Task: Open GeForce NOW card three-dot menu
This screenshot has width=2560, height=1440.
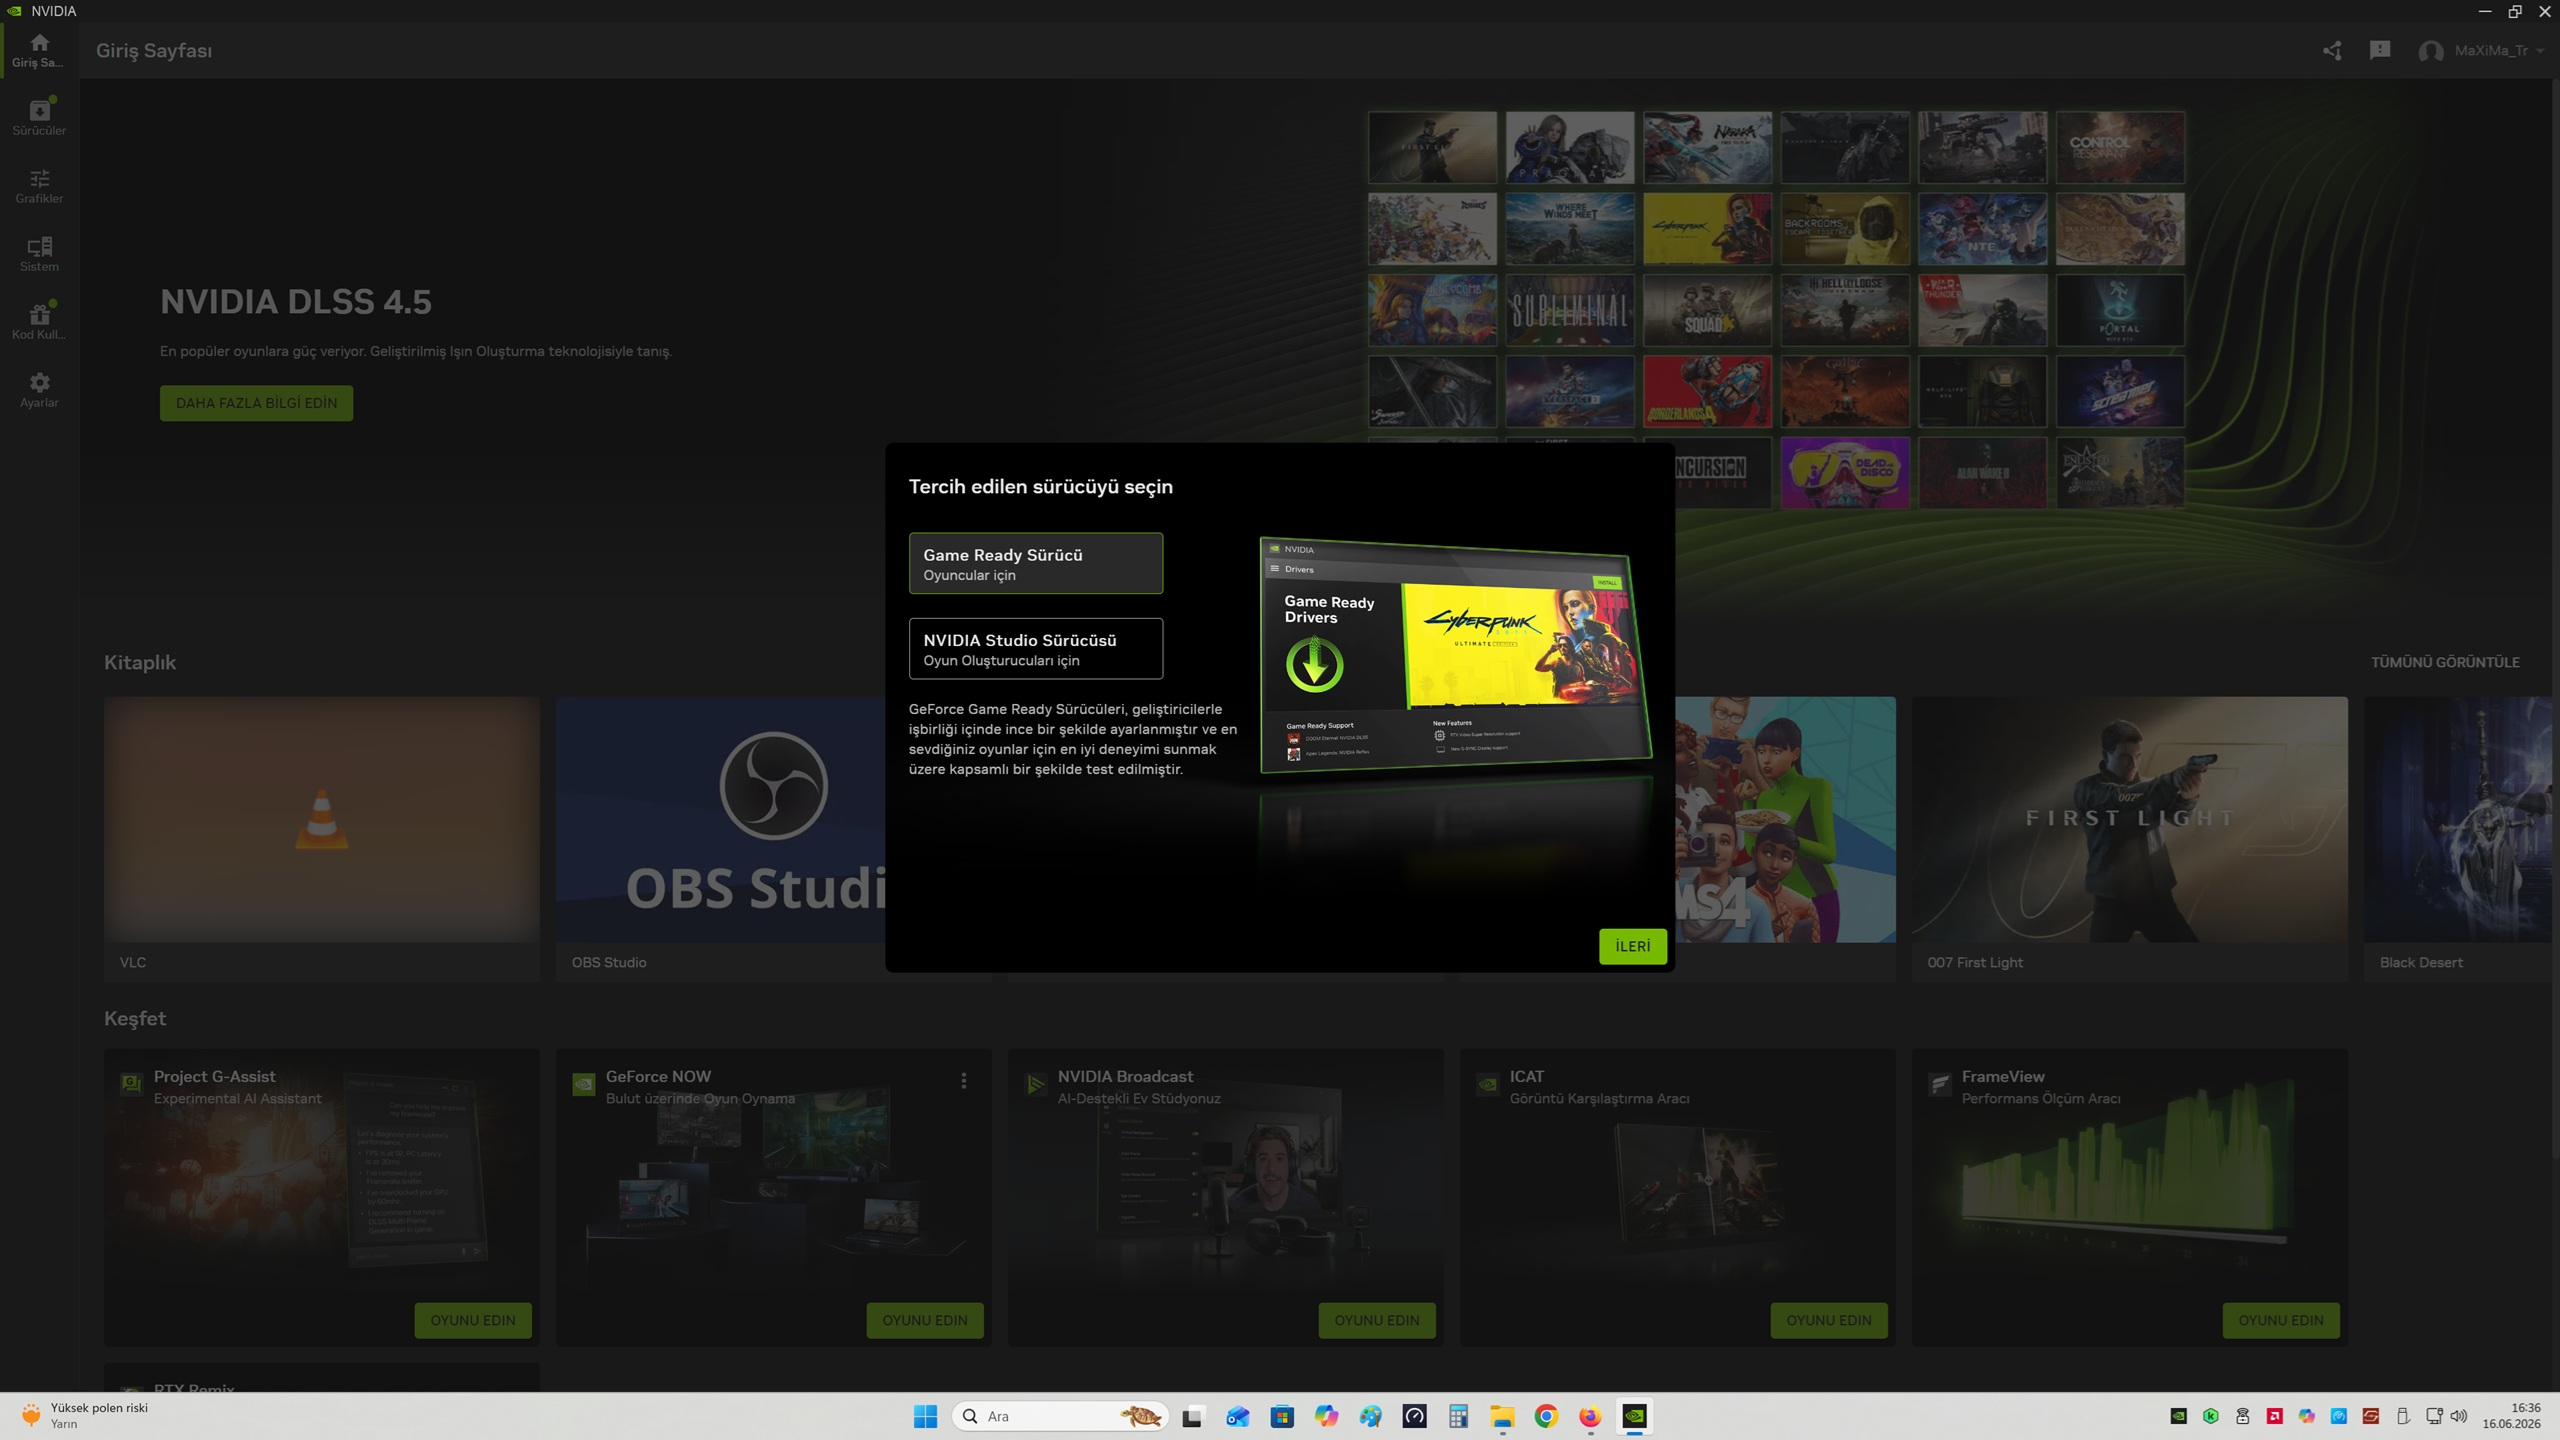Action: [963, 1081]
